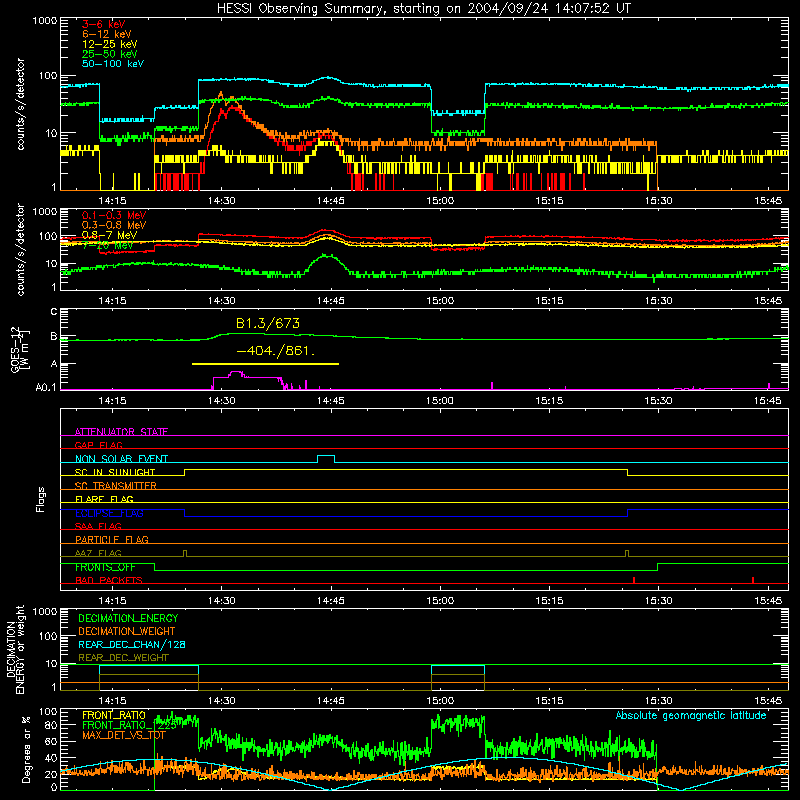Select the '0.1-0.3 MeV' legend label
This screenshot has height=800, width=800.
tap(114, 215)
